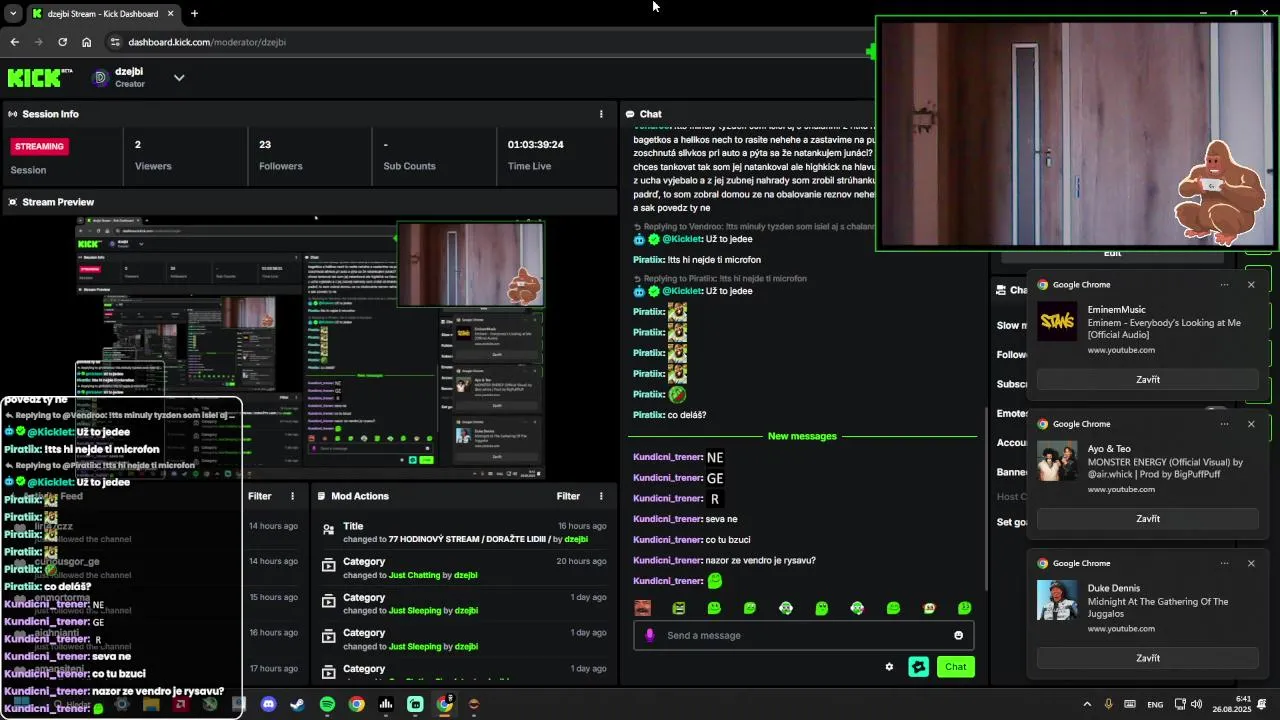Image resolution: width=1280 pixels, height=720 pixels.
Task: Open the Filter in Mod Actions panel
Action: coord(568,496)
